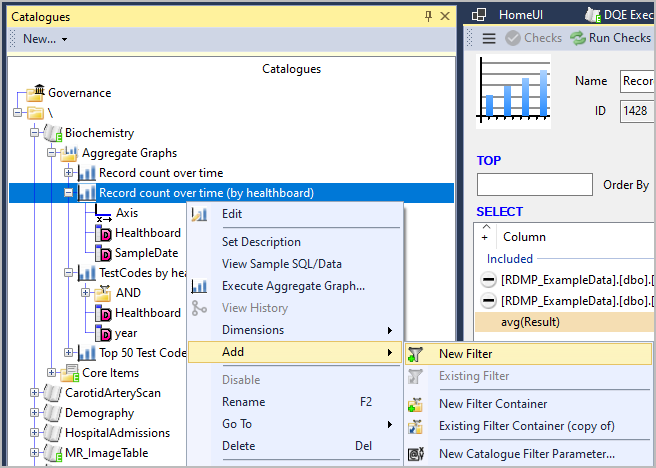656x468 pixels.
Task: Collapse Record count over time (by healthboard)
Action: (69, 193)
